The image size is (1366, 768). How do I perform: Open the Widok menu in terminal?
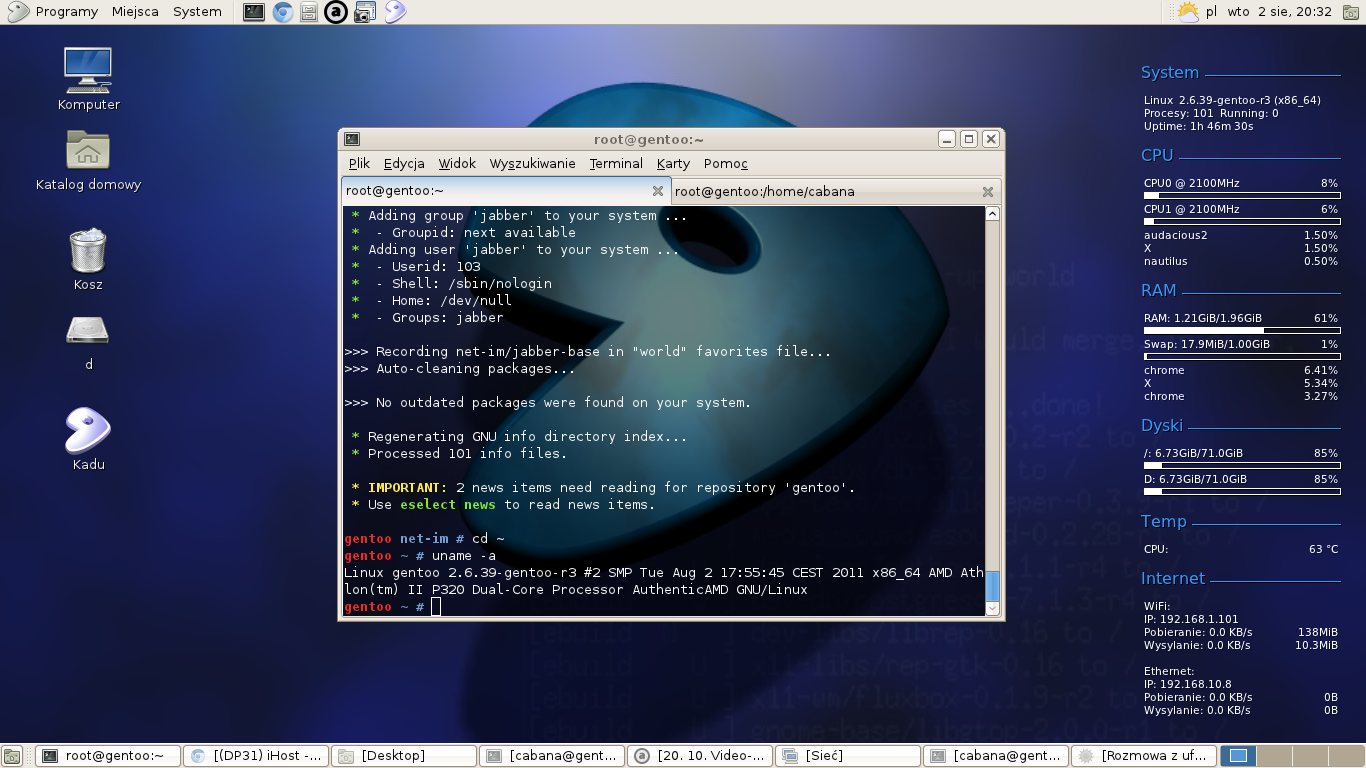(457, 163)
